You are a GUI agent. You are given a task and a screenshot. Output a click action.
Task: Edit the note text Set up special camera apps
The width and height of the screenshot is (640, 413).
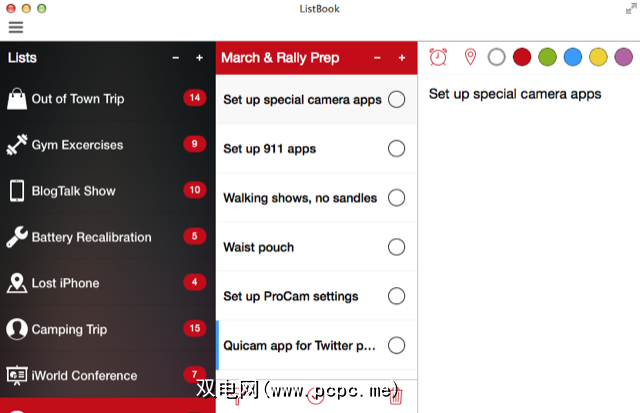pos(515,94)
